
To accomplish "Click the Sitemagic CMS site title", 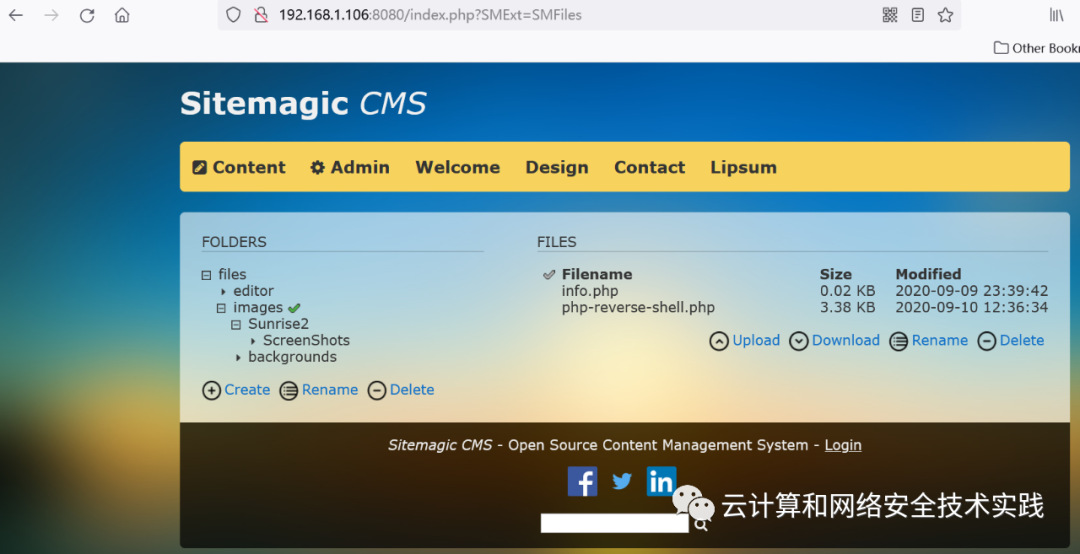I will click(x=303, y=104).
